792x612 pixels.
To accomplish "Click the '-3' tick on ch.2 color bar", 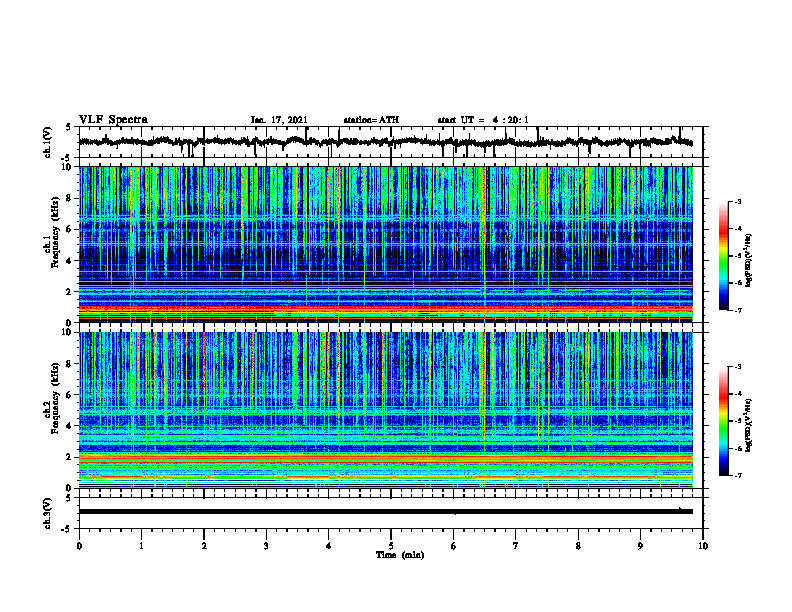I will click(x=737, y=367).
